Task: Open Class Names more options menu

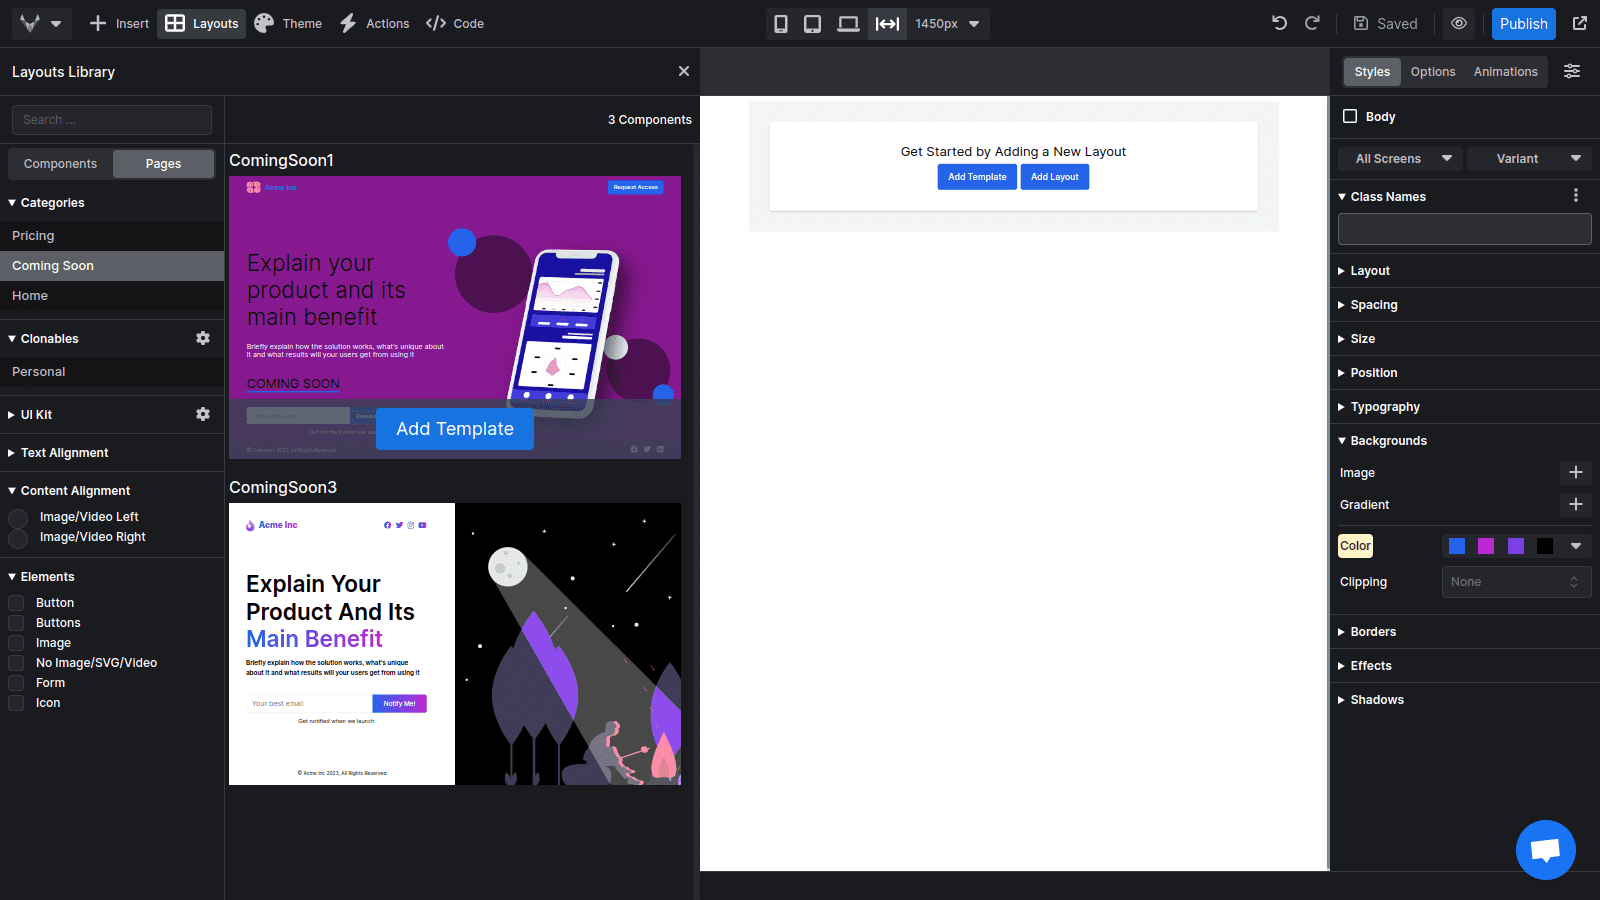Action: coord(1576,196)
